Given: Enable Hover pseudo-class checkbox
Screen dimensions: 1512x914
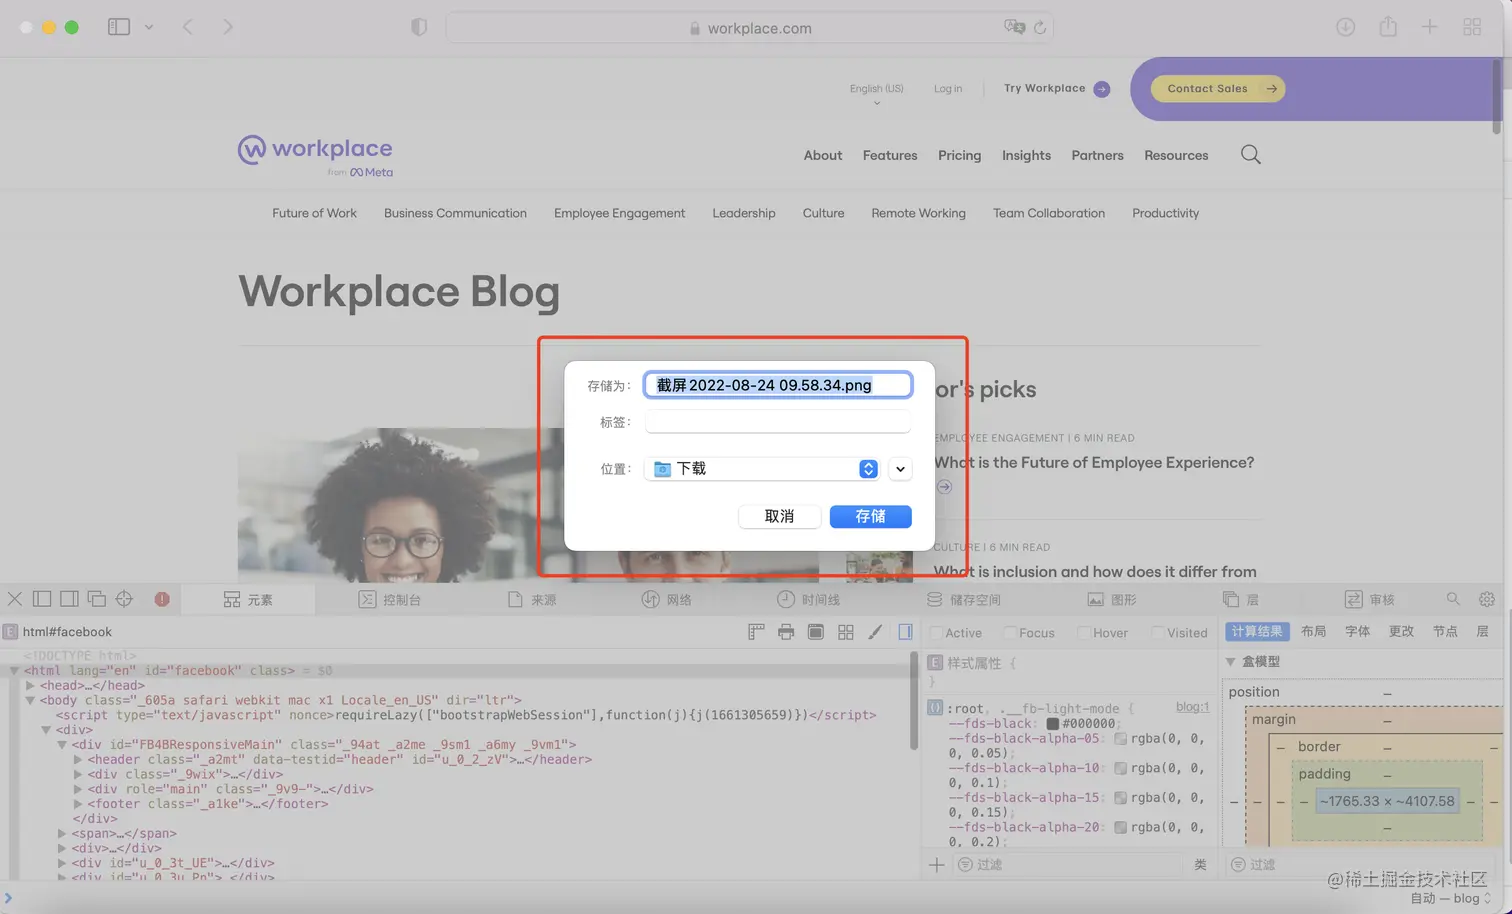Looking at the screenshot, I should coord(1084,632).
